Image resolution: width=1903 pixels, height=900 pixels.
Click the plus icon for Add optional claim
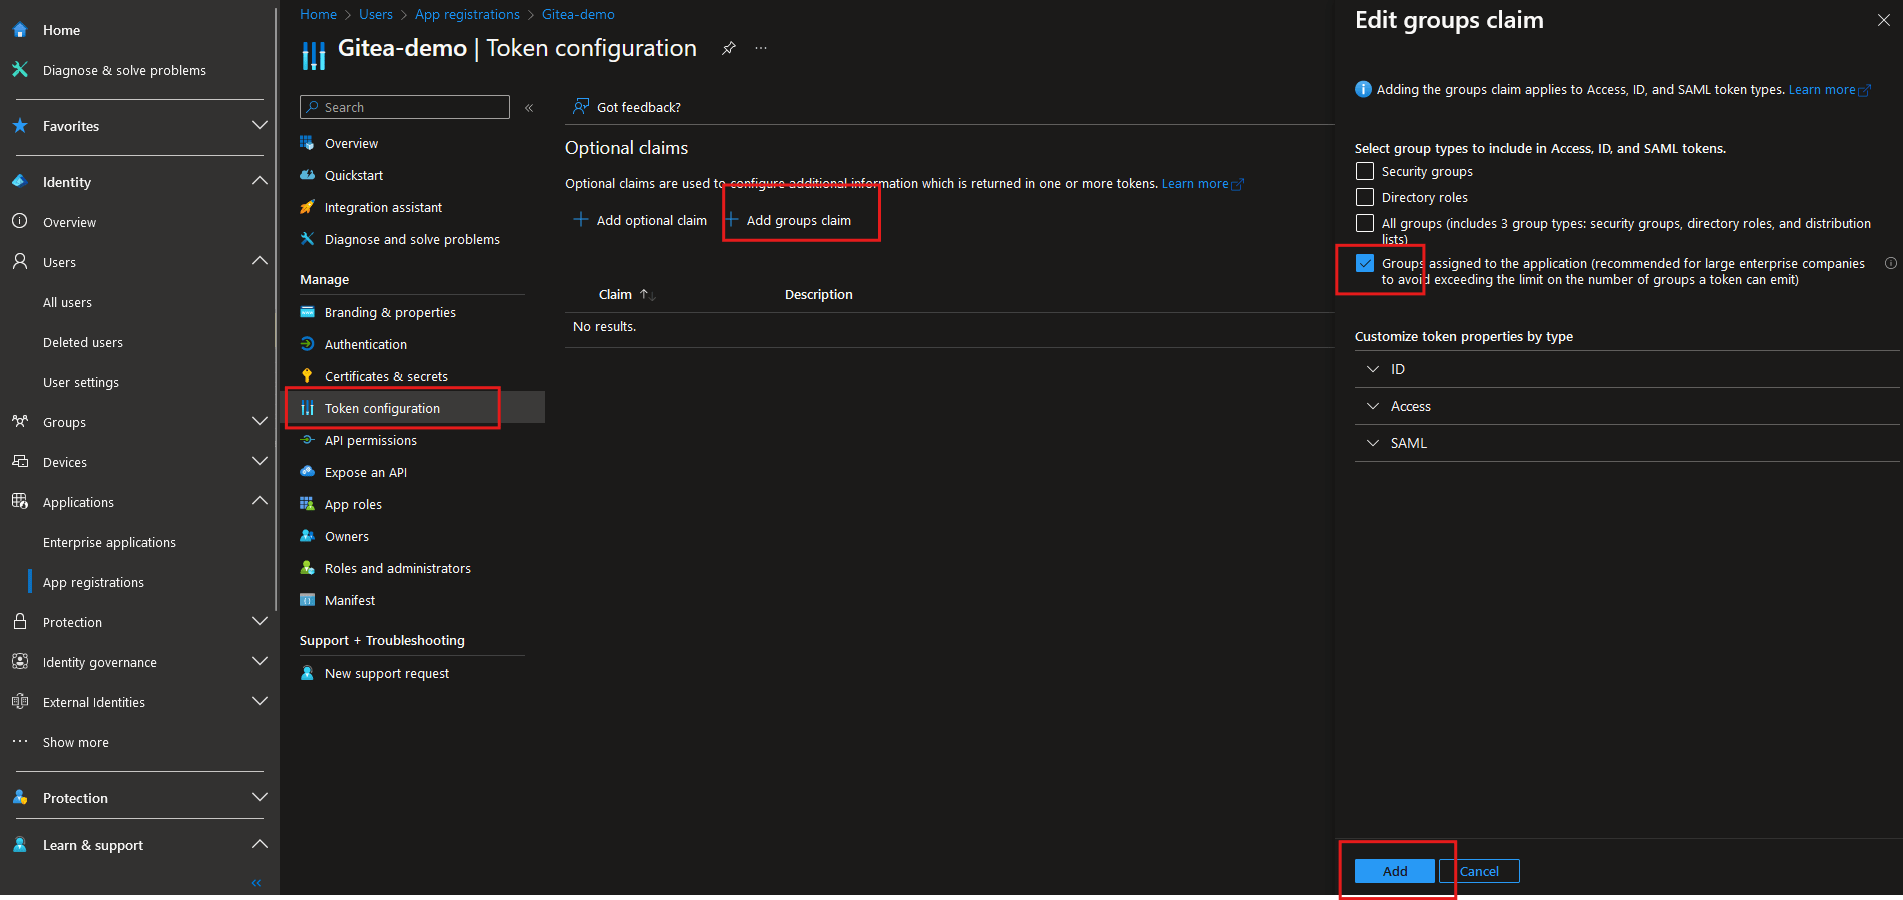tap(580, 220)
